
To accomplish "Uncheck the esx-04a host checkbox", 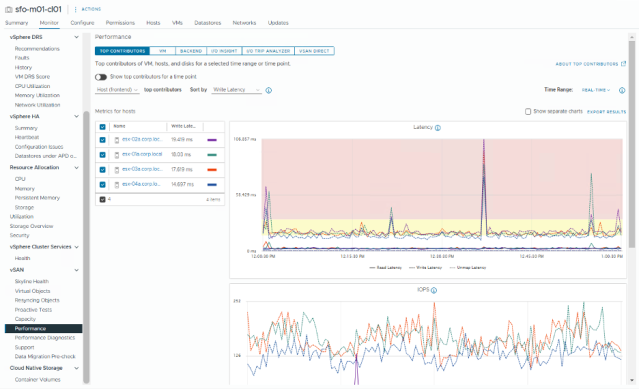I will 102,185.
